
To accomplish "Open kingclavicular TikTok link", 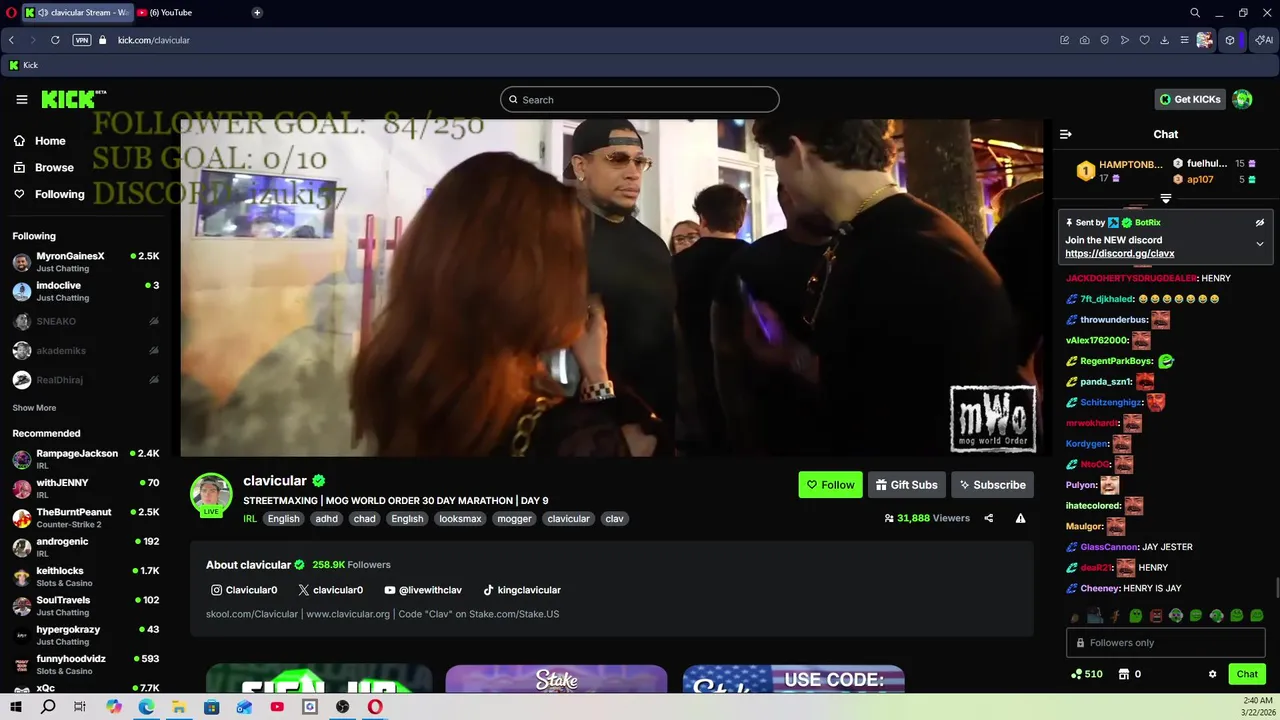I will (x=522, y=590).
